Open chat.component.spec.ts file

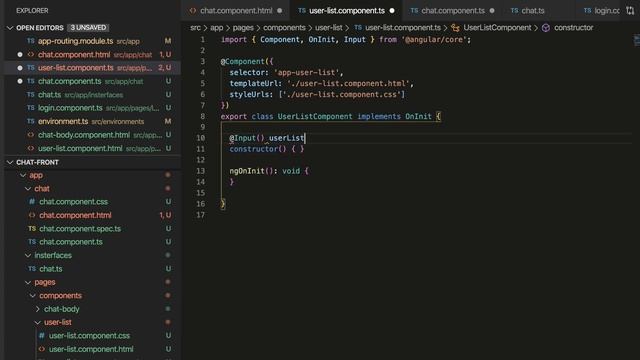92,229
